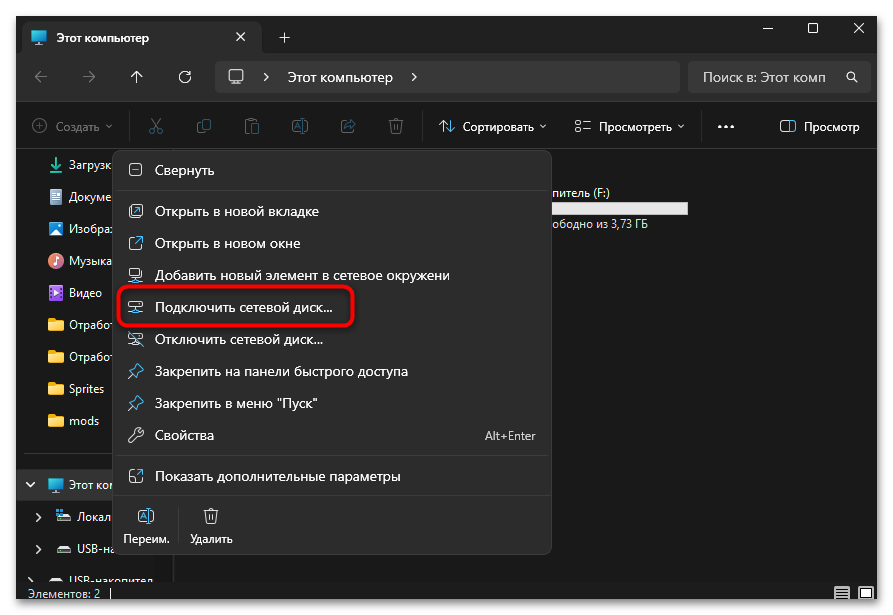Click the toolbar trash Delete icon
893x615 pixels.
(x=396, y=126)
